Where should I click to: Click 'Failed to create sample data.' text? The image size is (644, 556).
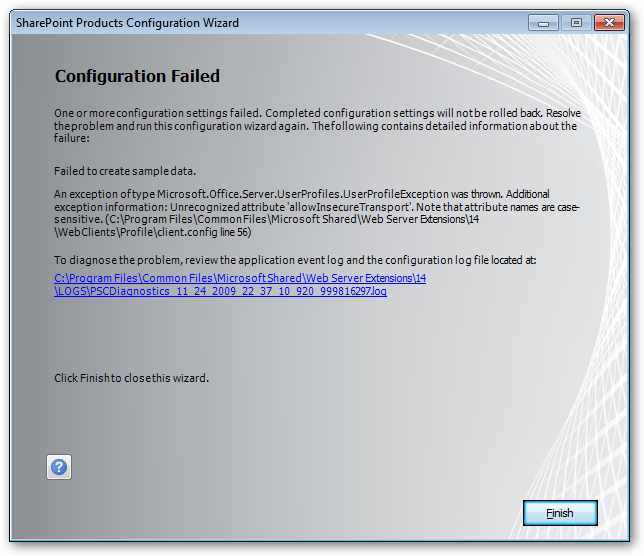tap(125, 171)
